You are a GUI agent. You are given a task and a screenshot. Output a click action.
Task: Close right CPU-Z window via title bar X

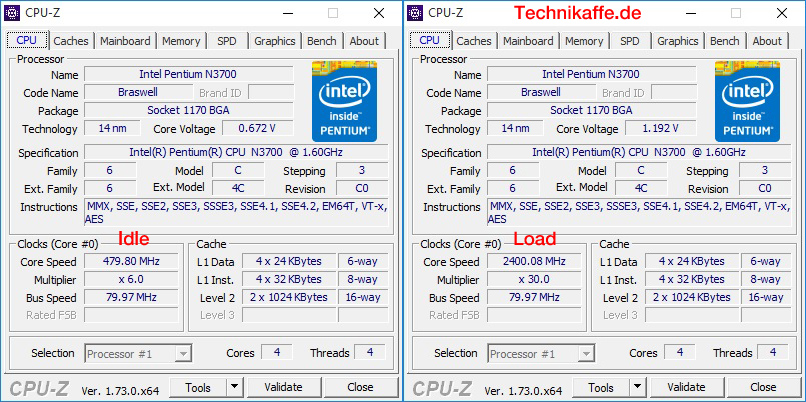pyautogui.click(x=782, y=13)
